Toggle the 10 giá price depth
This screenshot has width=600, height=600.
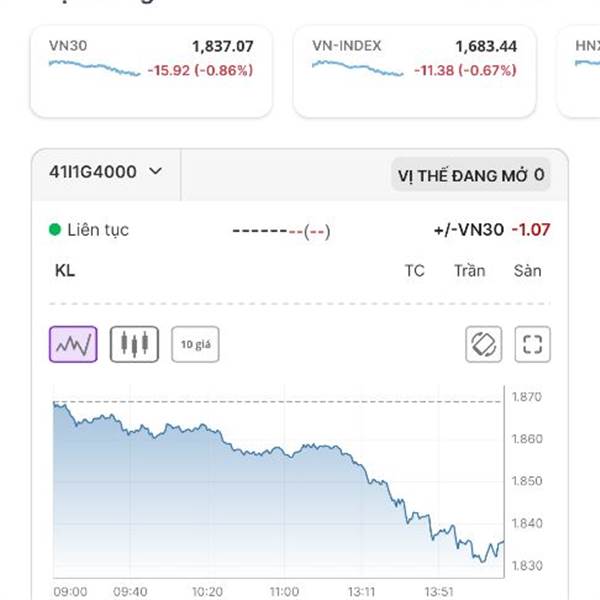196,344
